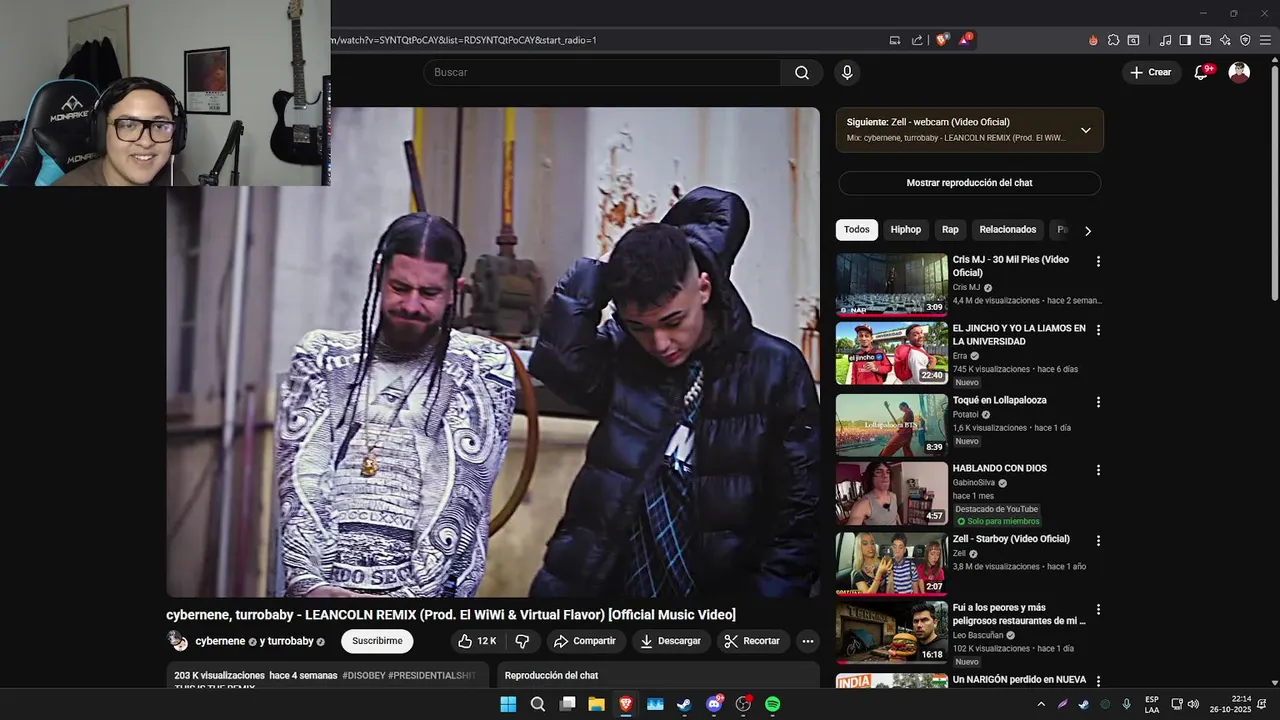Open the more actions ellipsis below video
Viewport: 1280px width, 720px height.
pos(808,641)
